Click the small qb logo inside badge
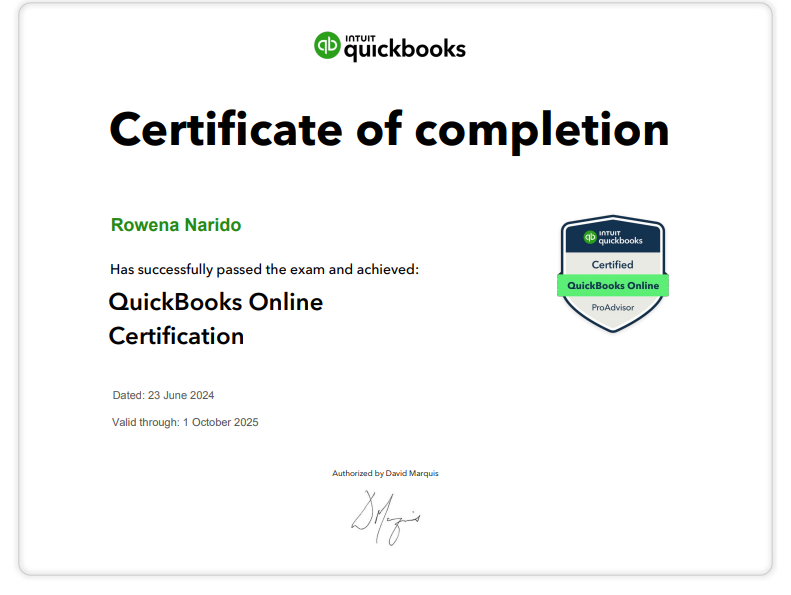 [x=590, y=237]
